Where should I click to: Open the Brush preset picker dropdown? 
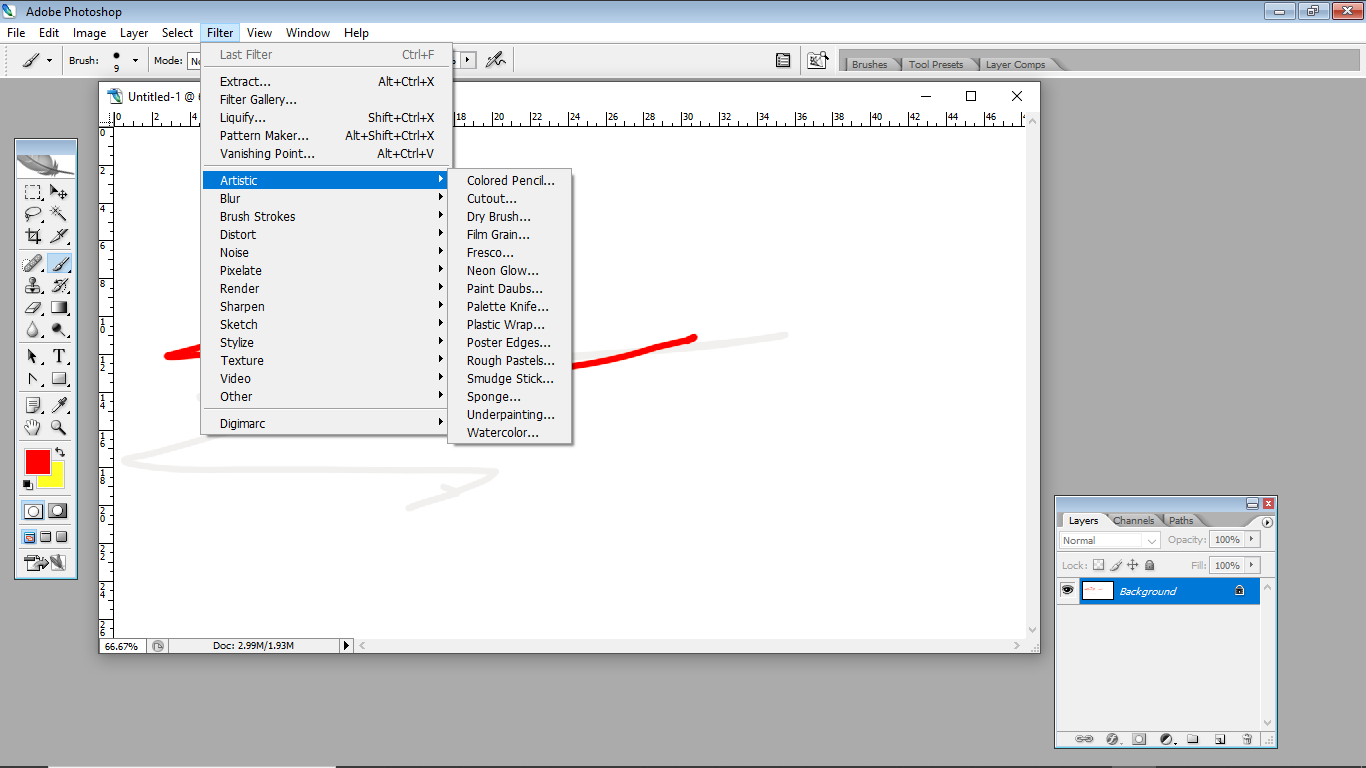135,60
